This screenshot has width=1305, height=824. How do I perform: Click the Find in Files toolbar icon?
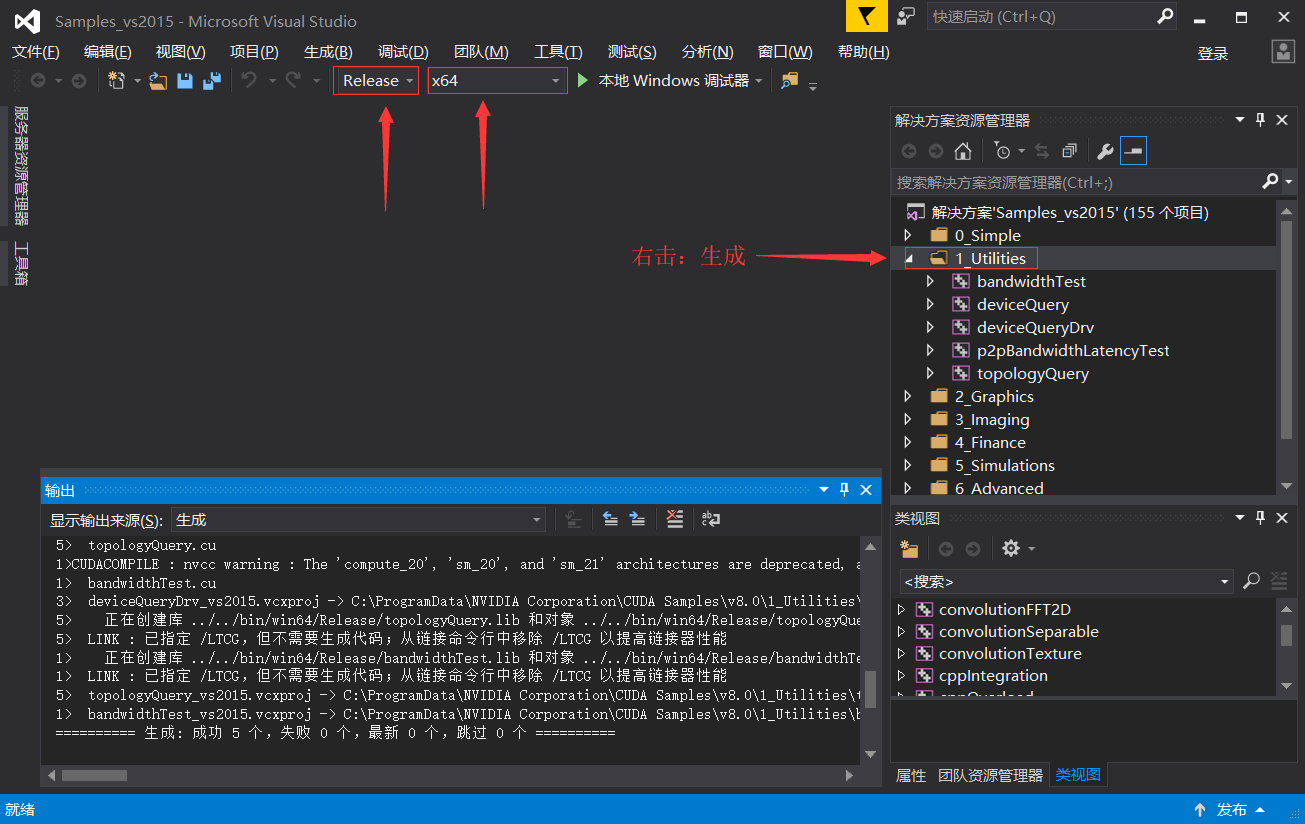[790, 81]
